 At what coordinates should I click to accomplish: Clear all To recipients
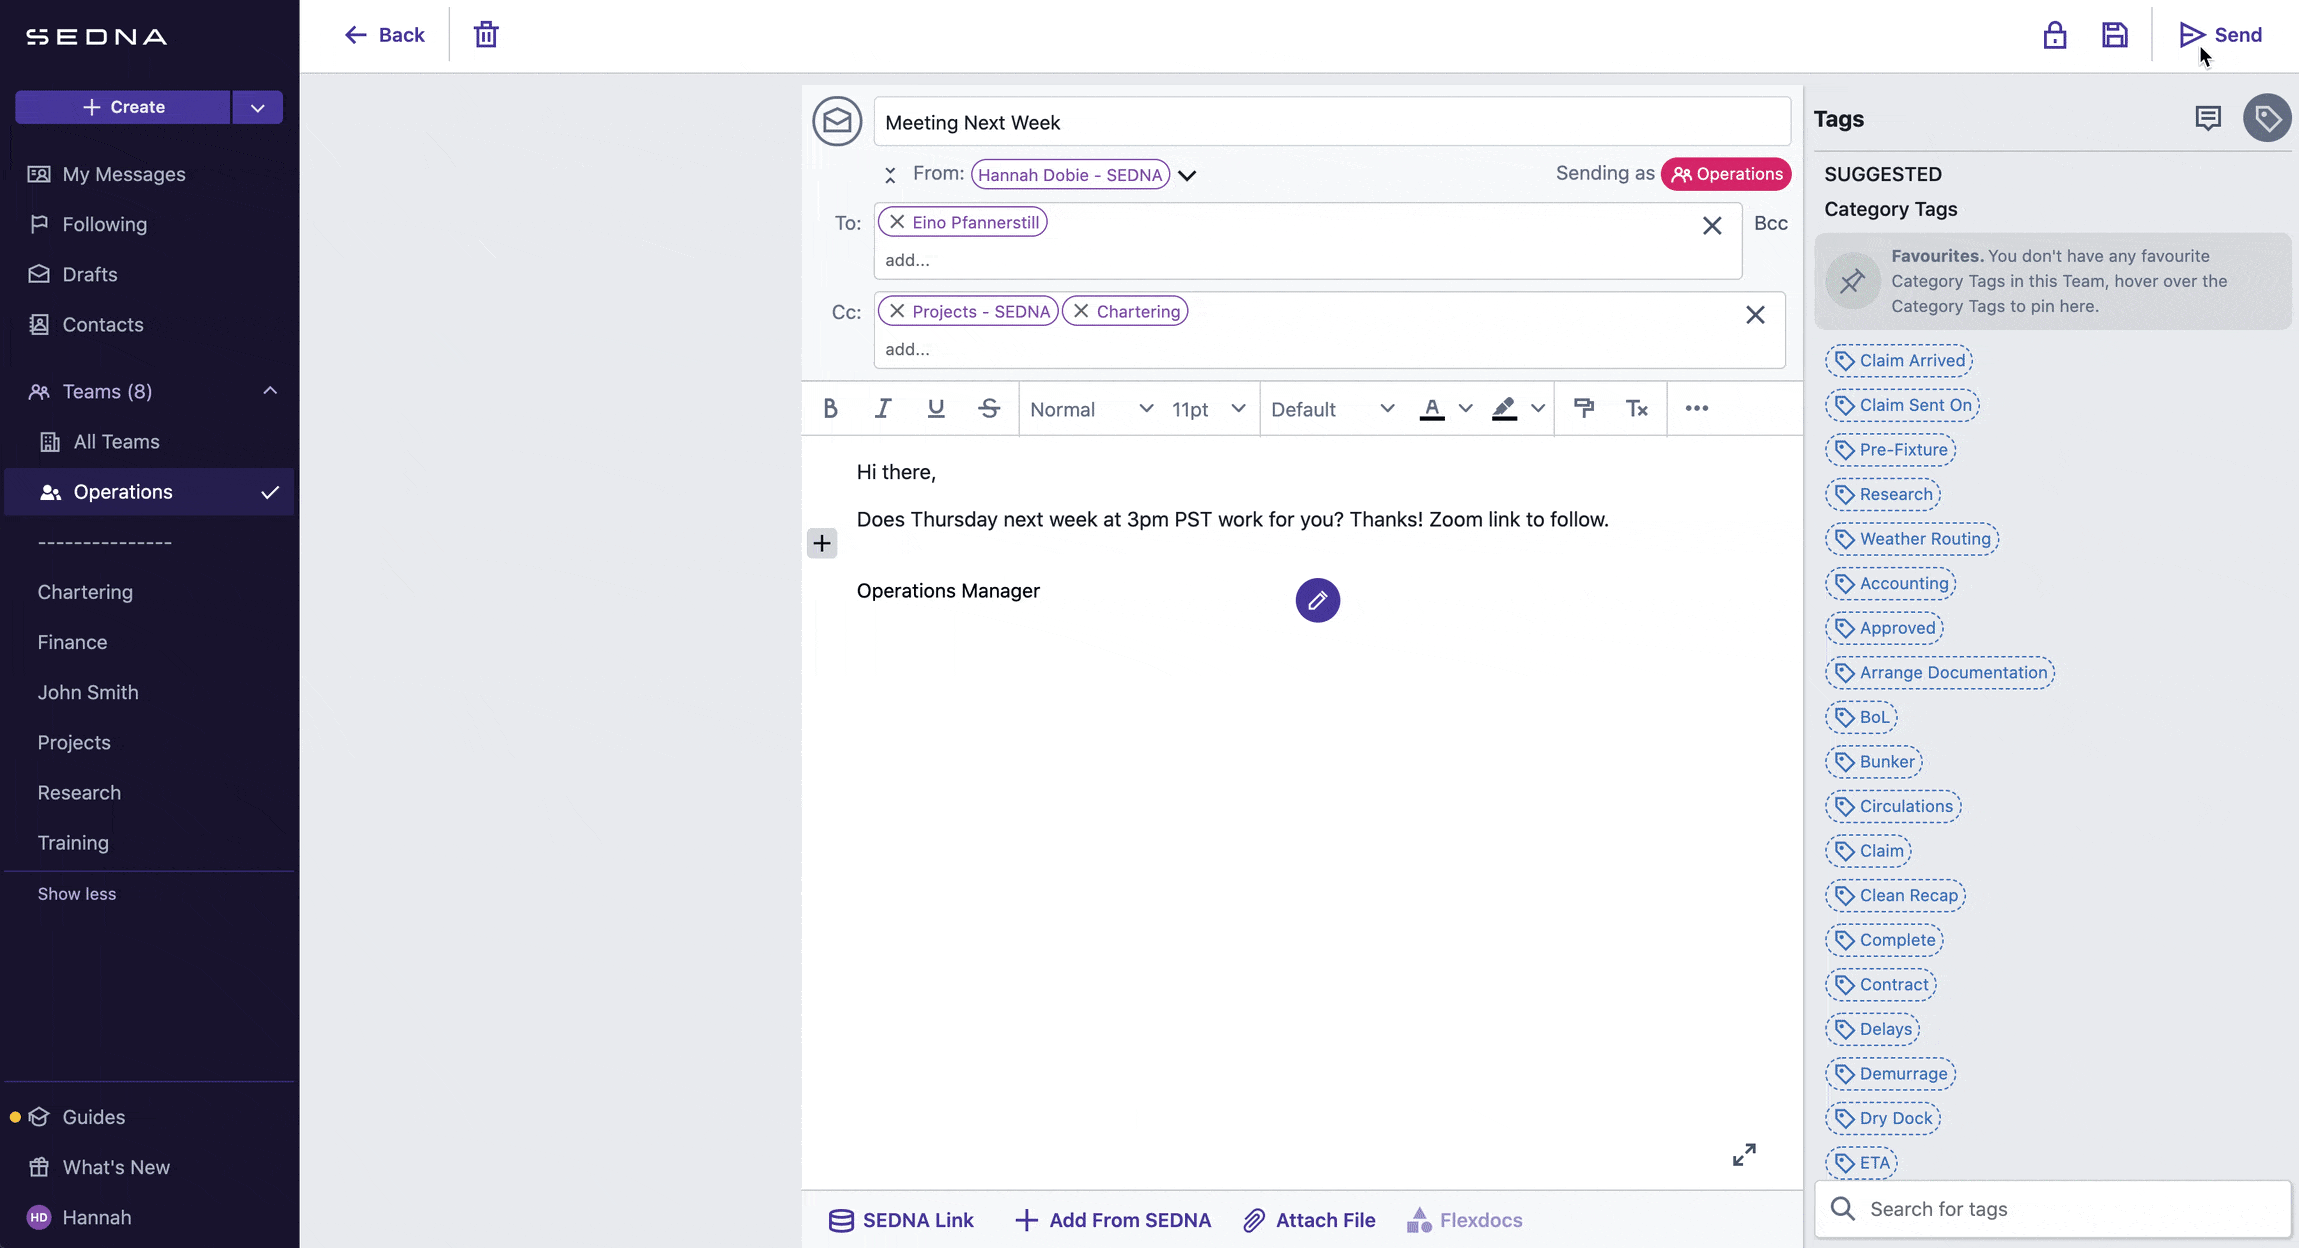click(x=1712, y=226)
